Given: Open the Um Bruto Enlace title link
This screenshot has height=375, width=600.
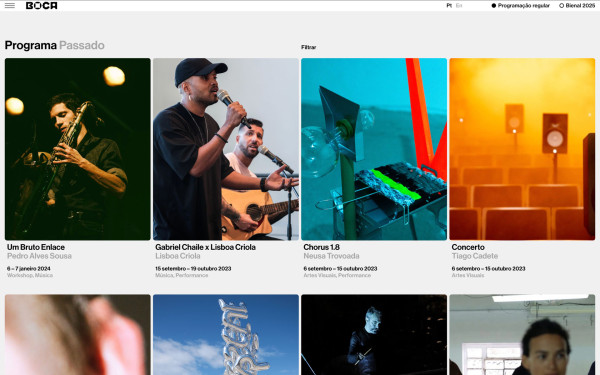Looking at the screenshot, I should pyautogui.click(x=36, y=247).
